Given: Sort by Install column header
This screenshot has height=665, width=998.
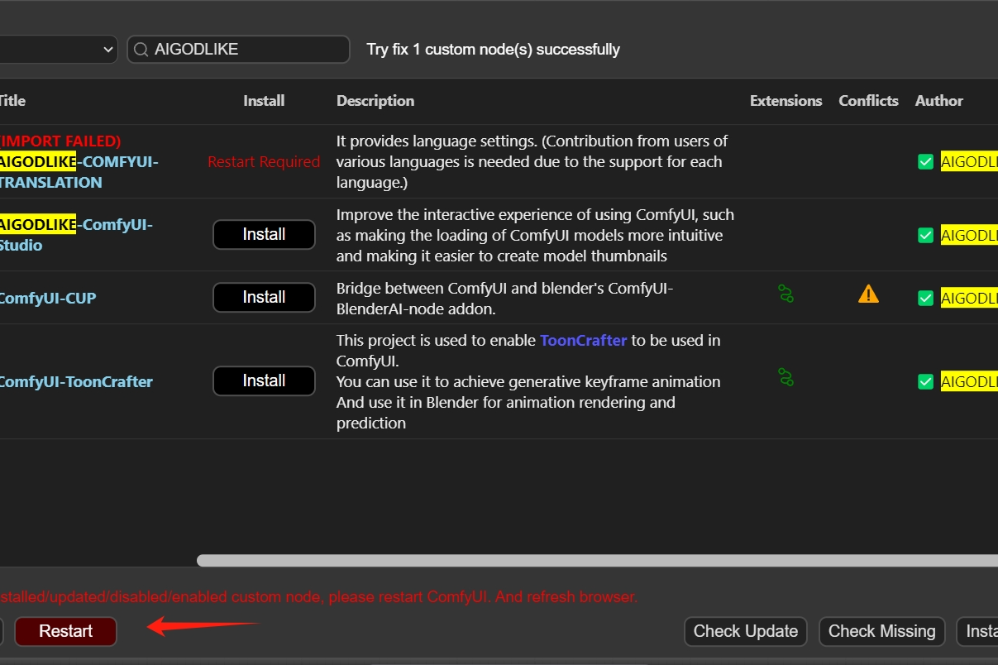Looking at the screenshot, I should 264,101.
